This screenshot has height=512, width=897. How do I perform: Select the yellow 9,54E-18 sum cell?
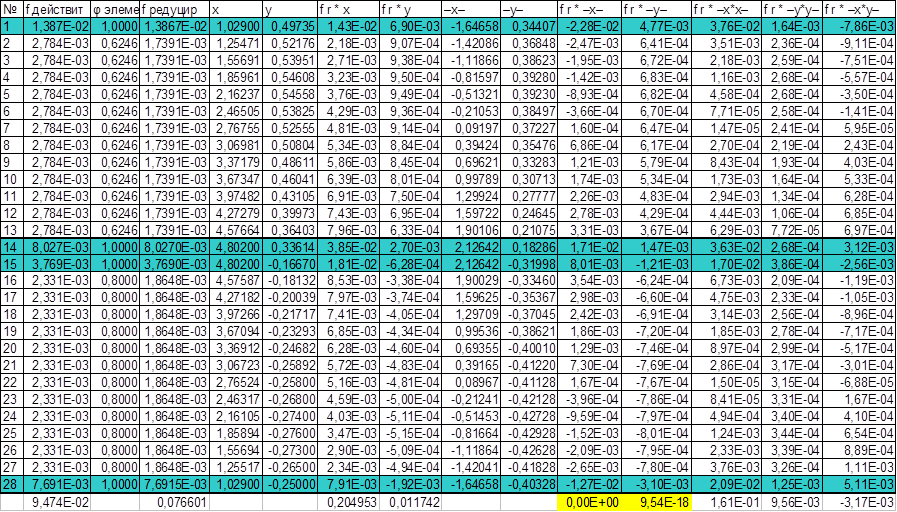(656, 503)
